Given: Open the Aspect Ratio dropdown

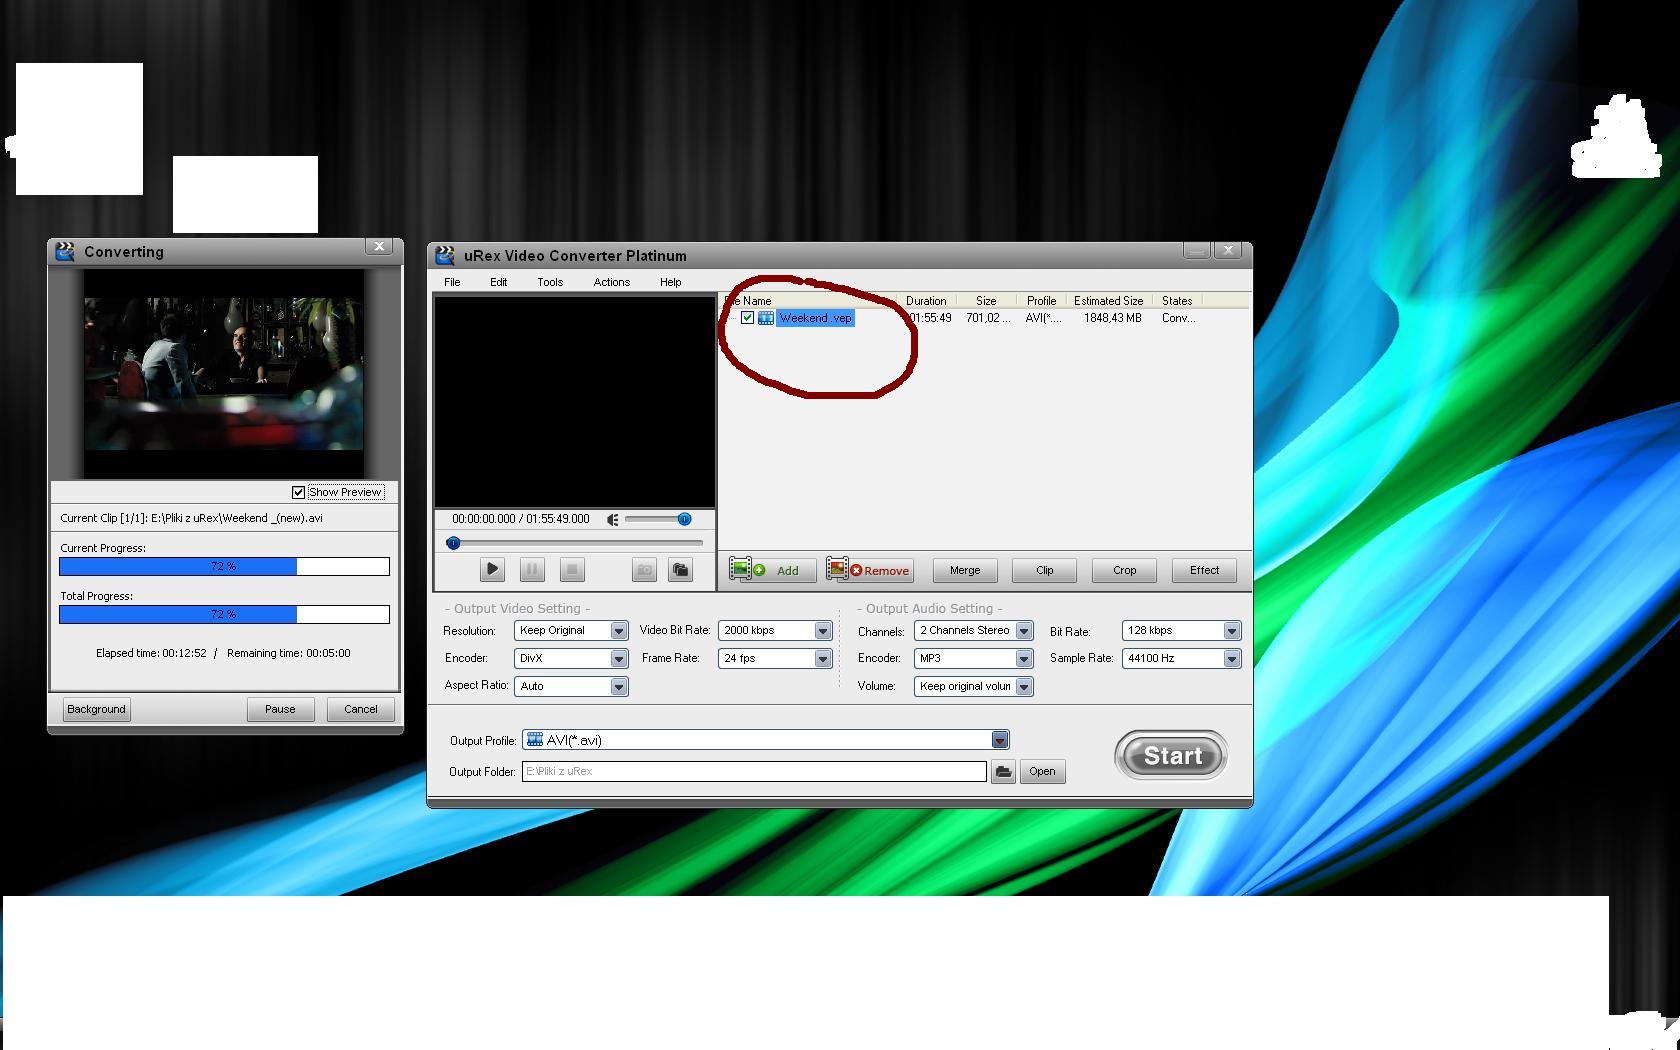Looking at the screenshot, I should point(618,686).
